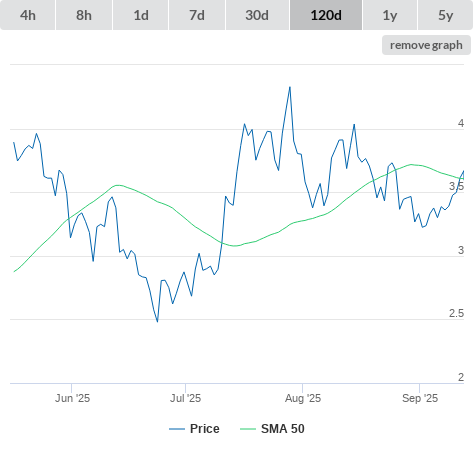Choose the 1d range tab
474x455 pixels.
pos(141,15)
